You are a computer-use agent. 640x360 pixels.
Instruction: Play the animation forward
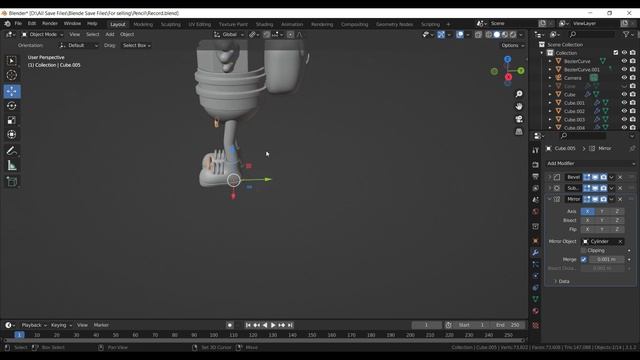coord(273,325)
